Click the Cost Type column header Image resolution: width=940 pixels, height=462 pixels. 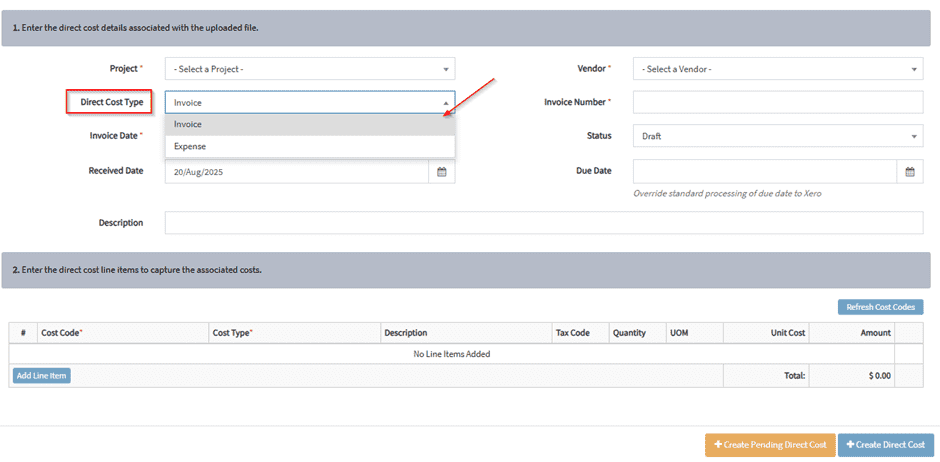[232, 333]
